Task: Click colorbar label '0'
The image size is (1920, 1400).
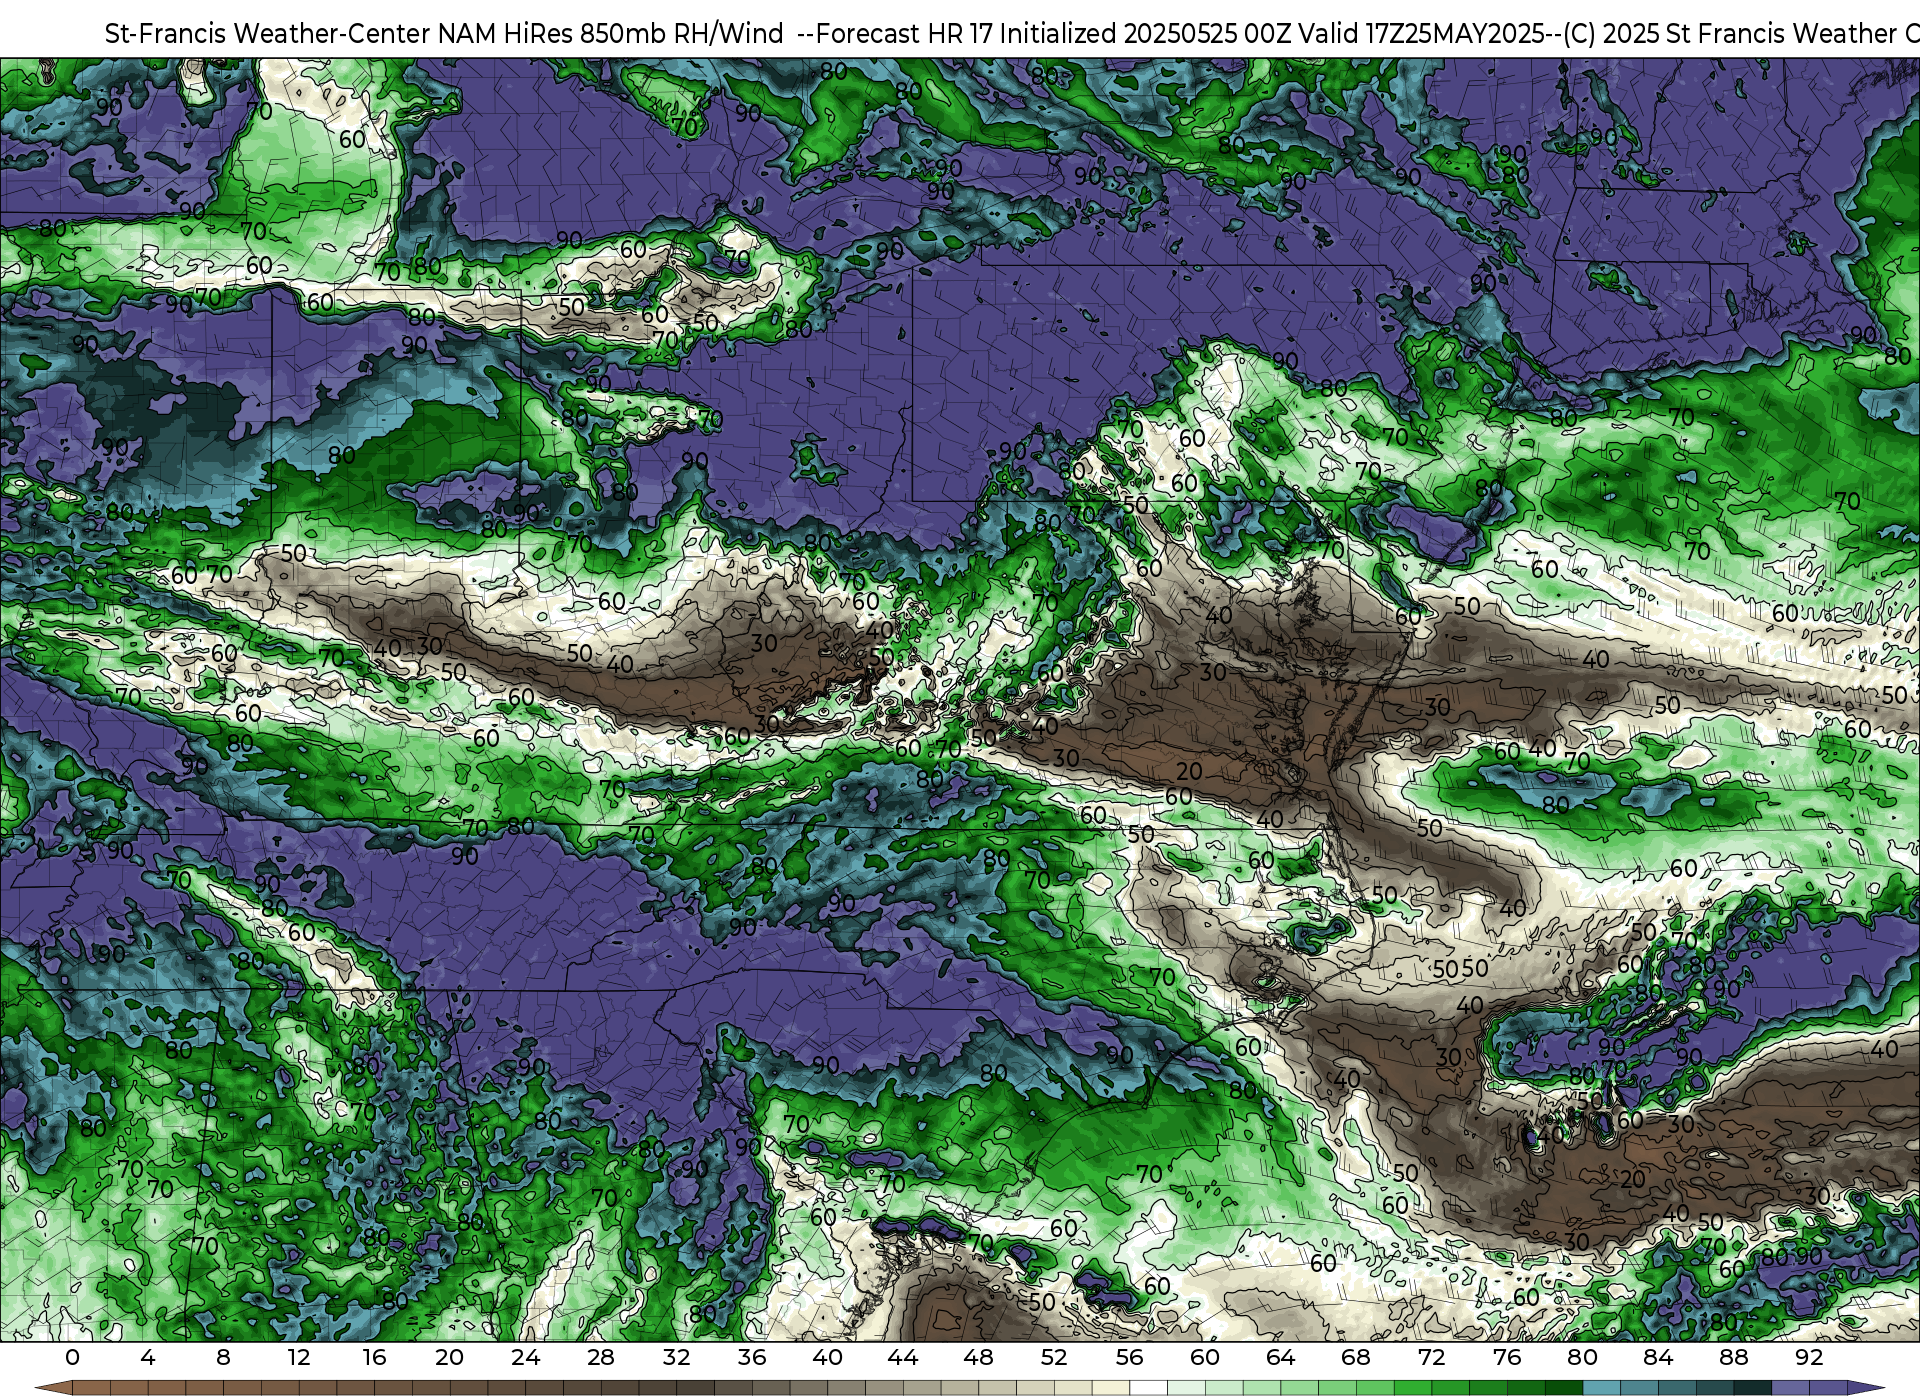Action: pos(72,1357)
